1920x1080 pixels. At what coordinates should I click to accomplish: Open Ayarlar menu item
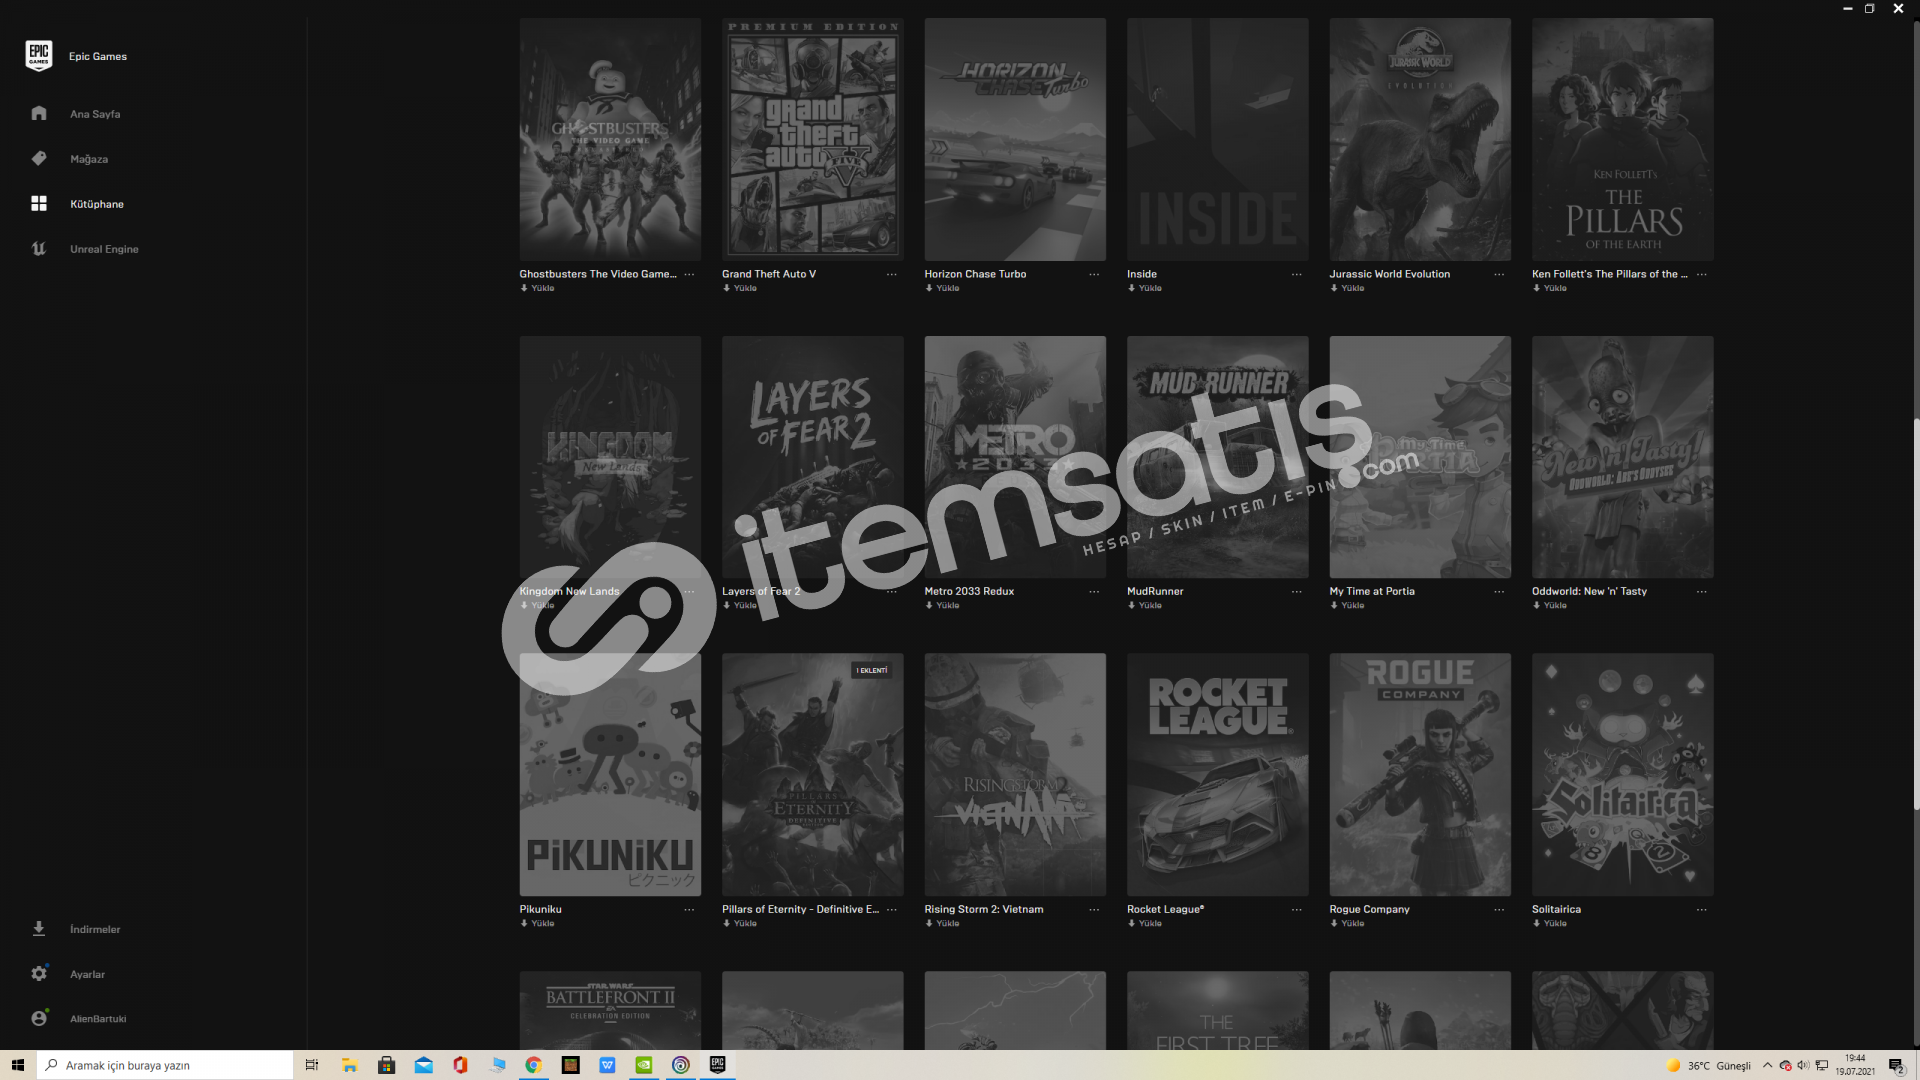pos(87,974)
